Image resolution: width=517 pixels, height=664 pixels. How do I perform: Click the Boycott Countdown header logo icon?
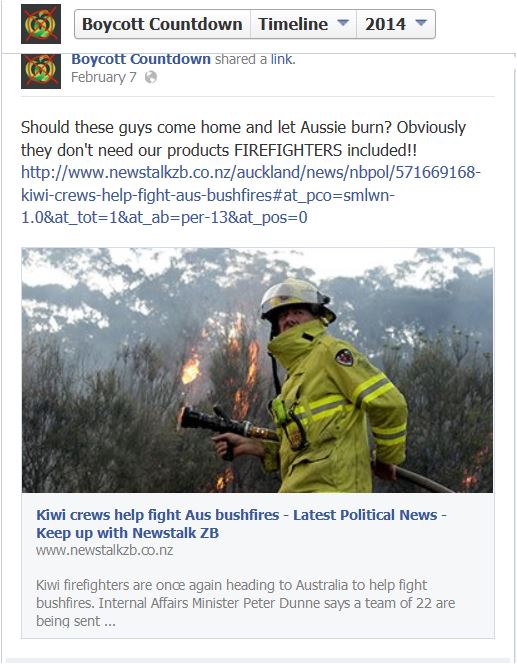tap(41, 24)
